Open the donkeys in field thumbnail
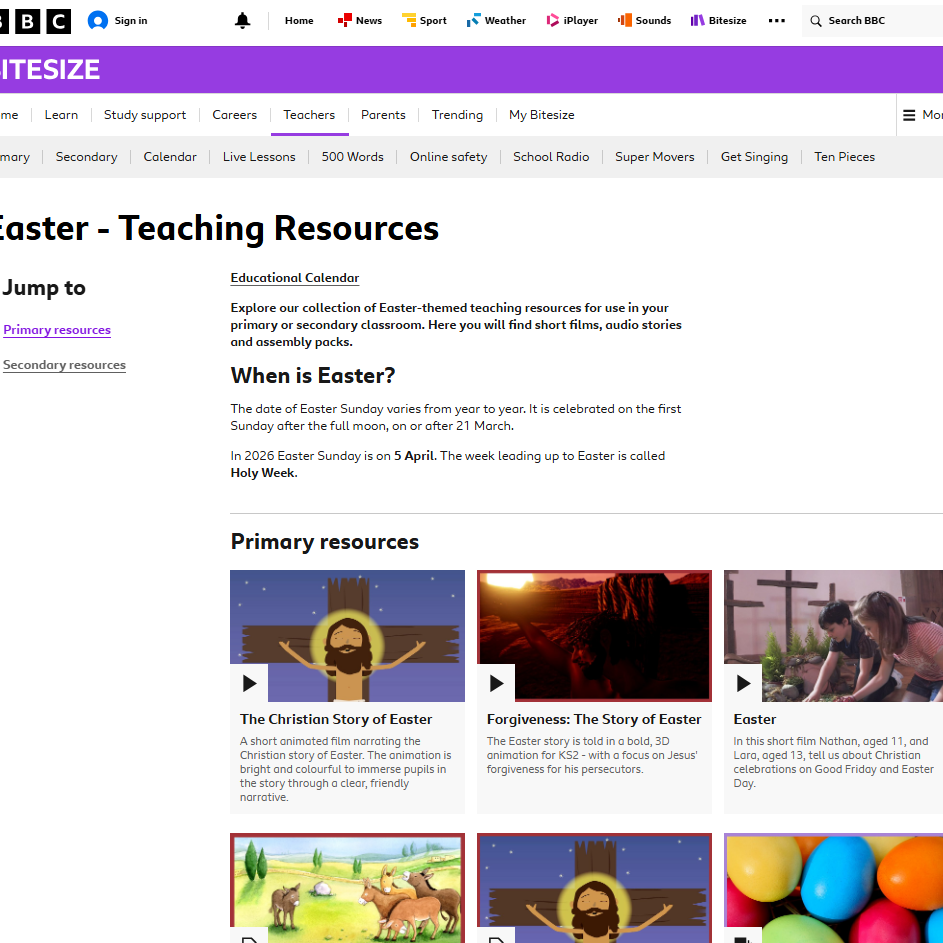The width and height of the screenshot is (943, 943). click(x=348, y=888)
